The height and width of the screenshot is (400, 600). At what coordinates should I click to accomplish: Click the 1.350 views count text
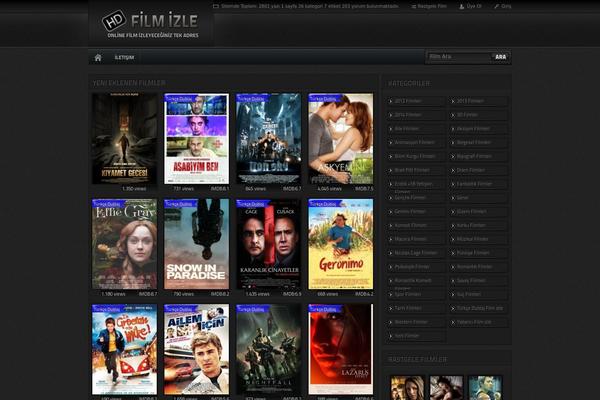[134, 189]
